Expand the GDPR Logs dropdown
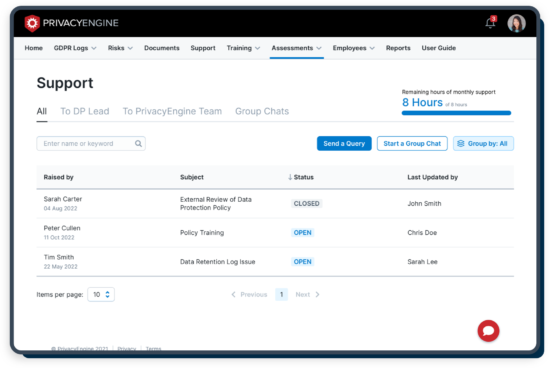This screenshot has height=368, width=550. coord(75,48)
